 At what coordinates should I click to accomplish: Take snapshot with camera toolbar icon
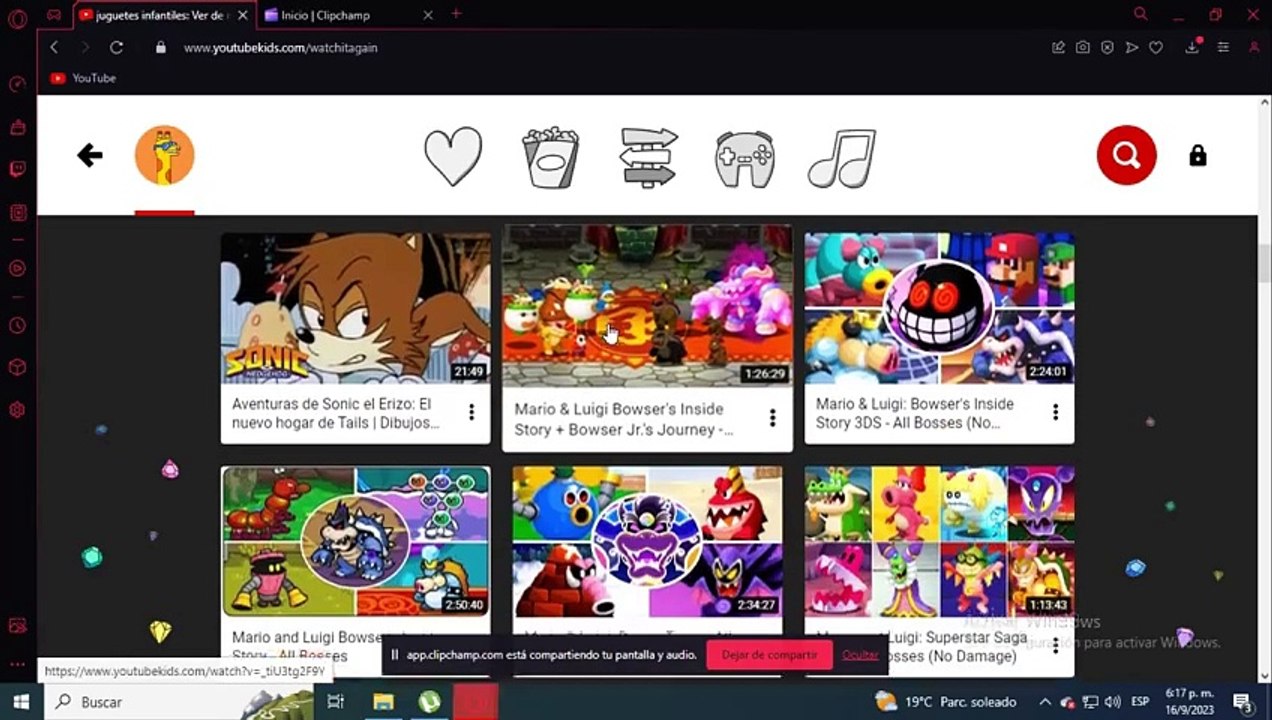click(1083, 47)
